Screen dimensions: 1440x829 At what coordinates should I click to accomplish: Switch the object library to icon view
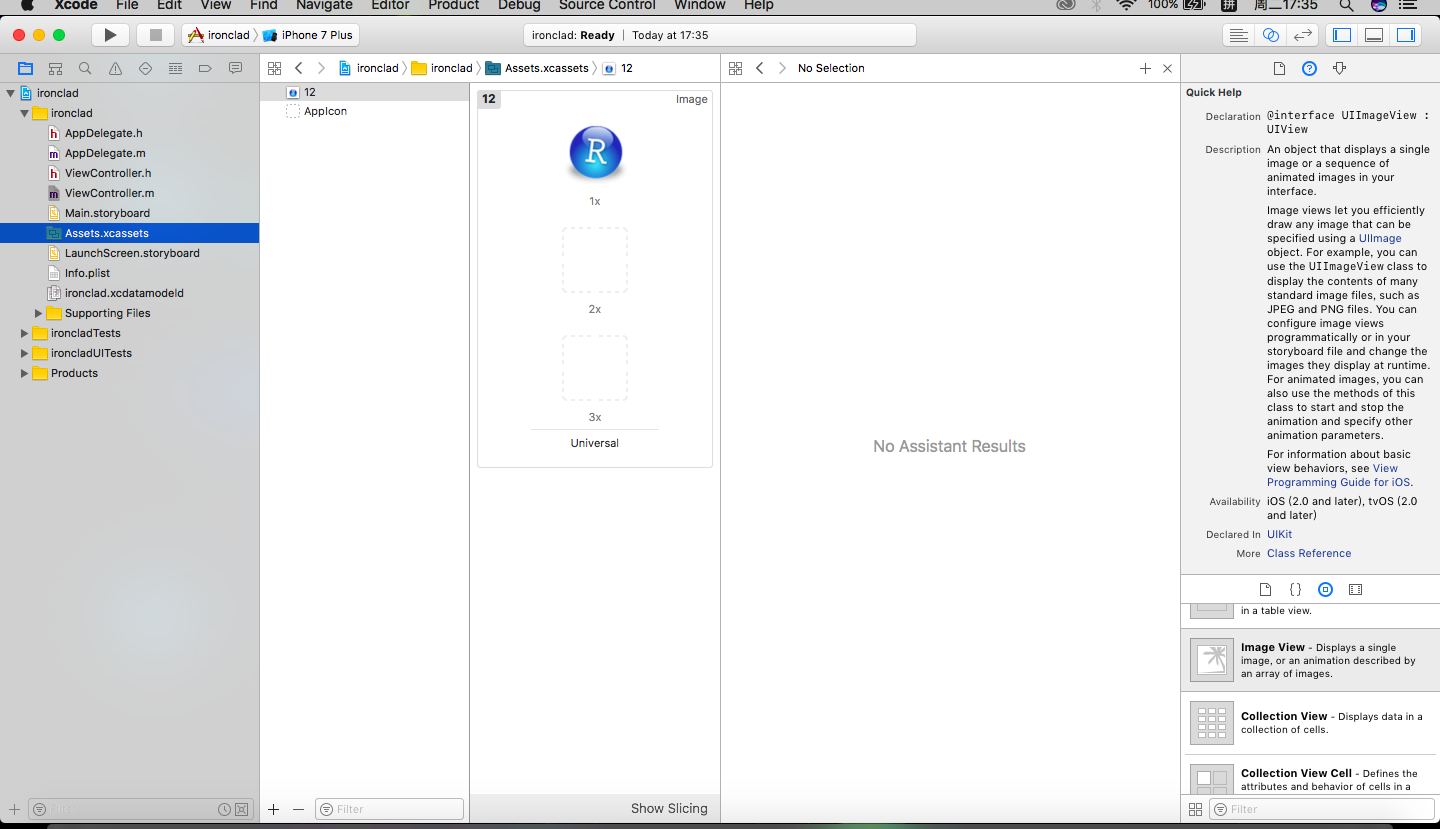pyautogui.click(x=1195, y=809)
